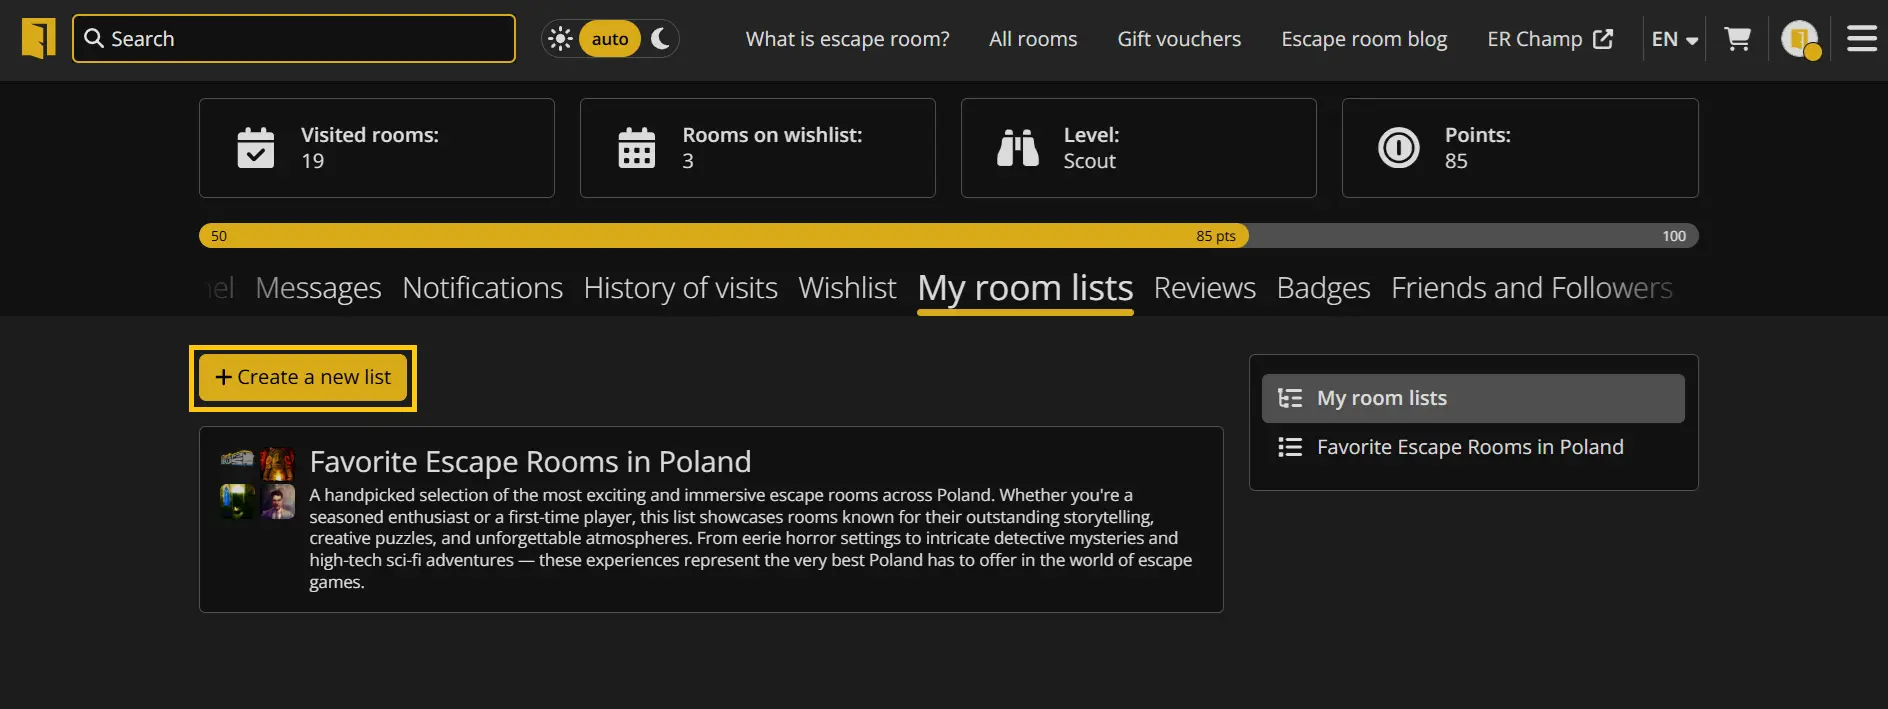Expand the EN language dropdown

(1675, 39)
